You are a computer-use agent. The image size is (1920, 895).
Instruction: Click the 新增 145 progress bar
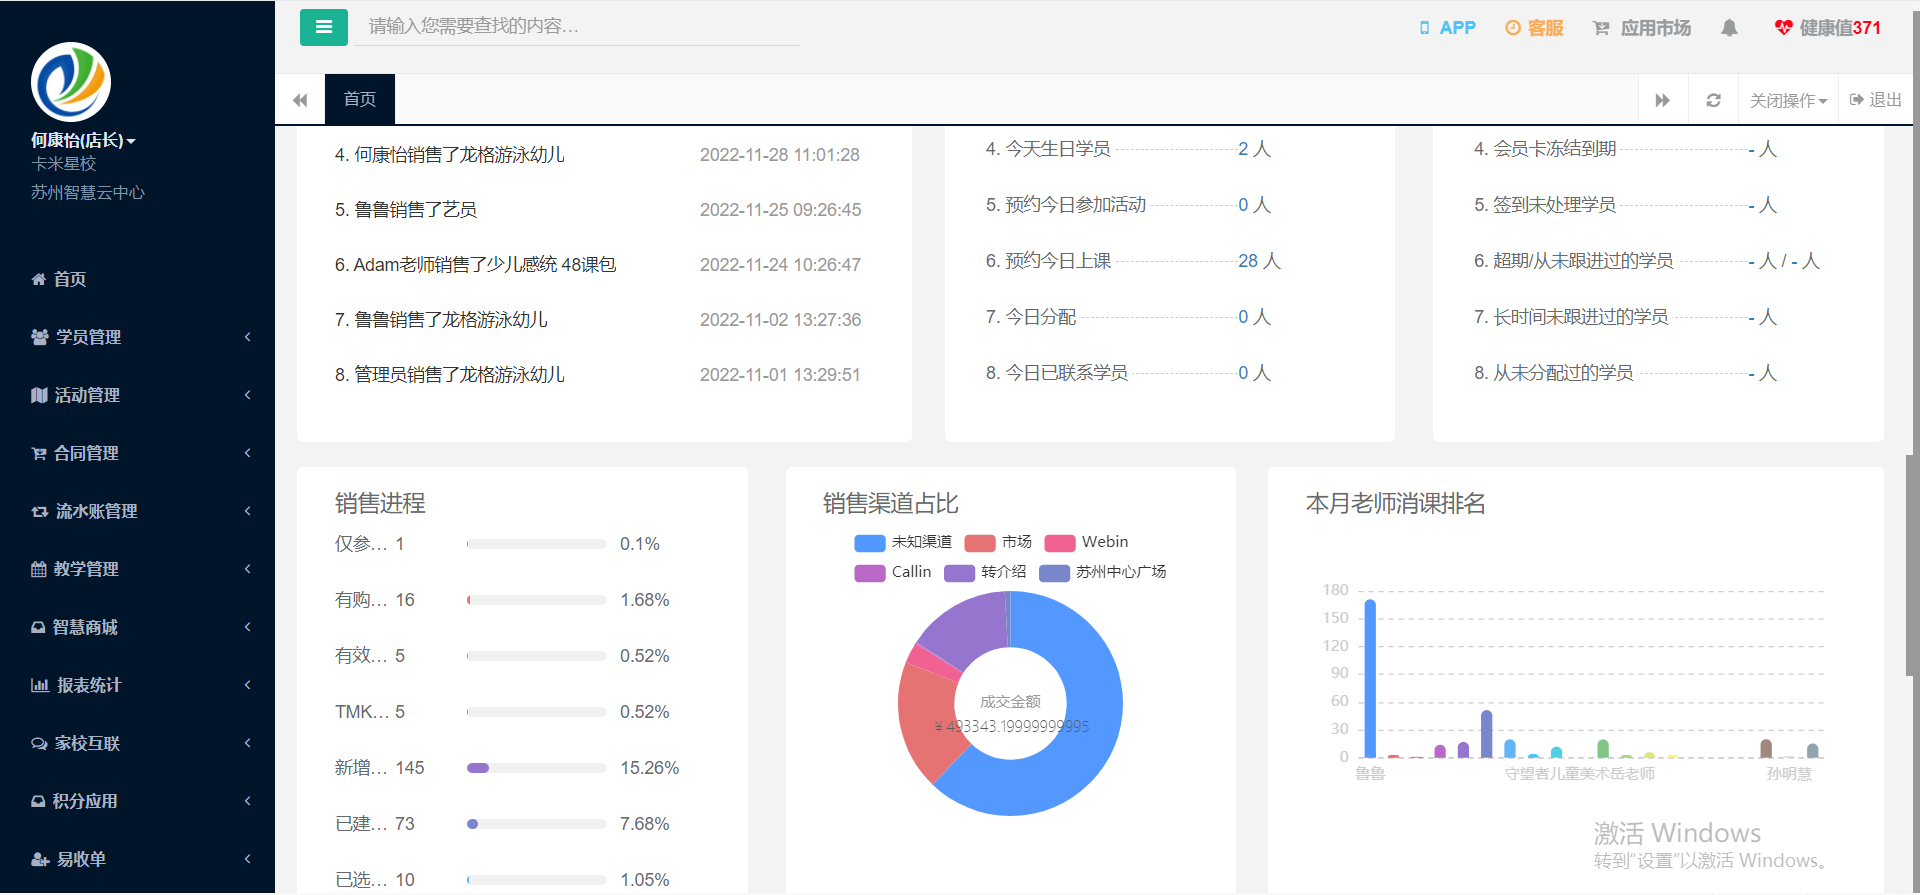point(537,768)
